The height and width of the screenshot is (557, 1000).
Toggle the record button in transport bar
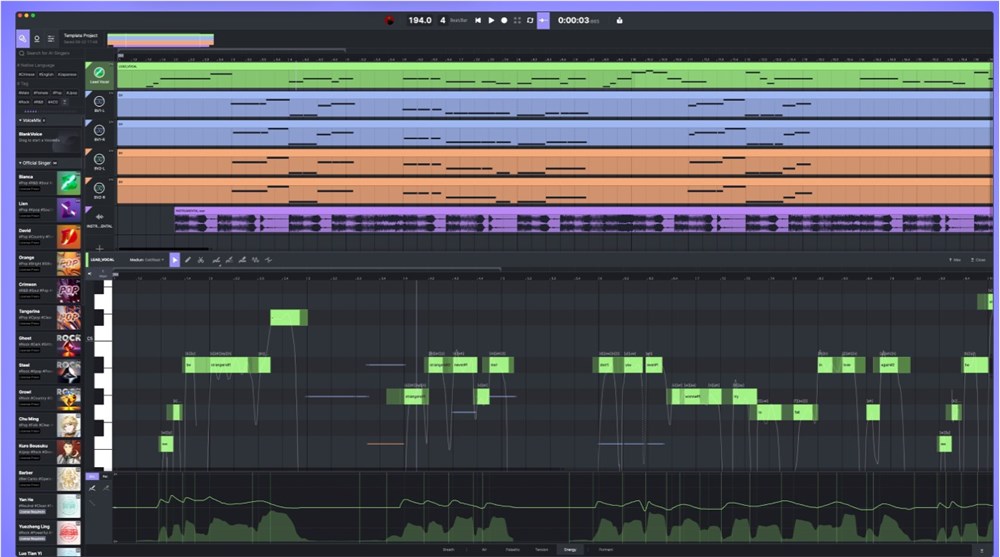click(x=504, y=20)
